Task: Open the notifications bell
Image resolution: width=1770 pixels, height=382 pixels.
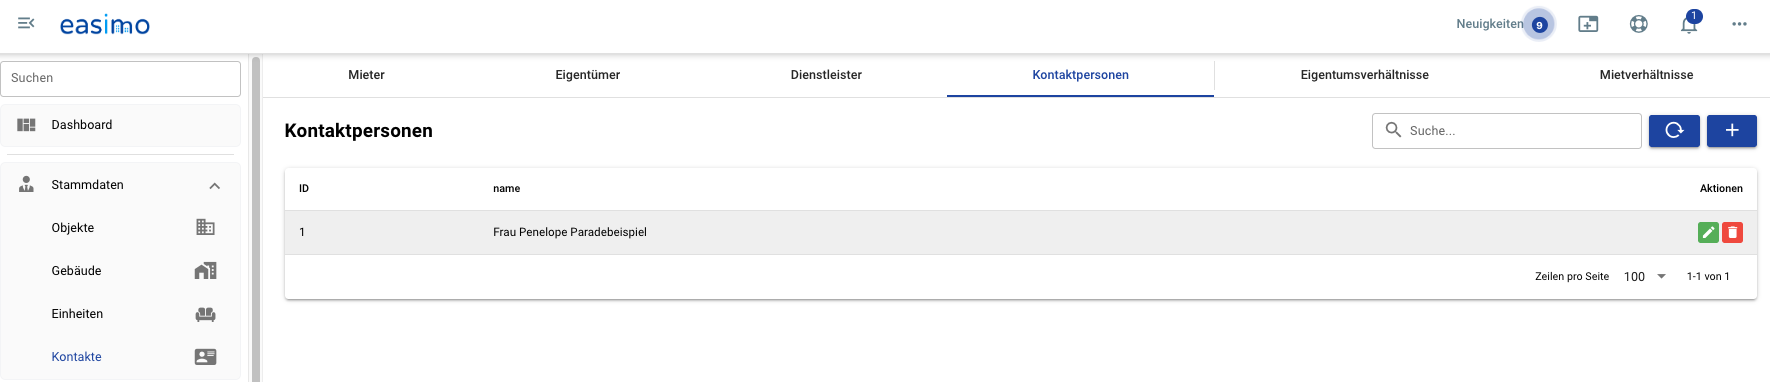Action: (x=1689, y=24)
